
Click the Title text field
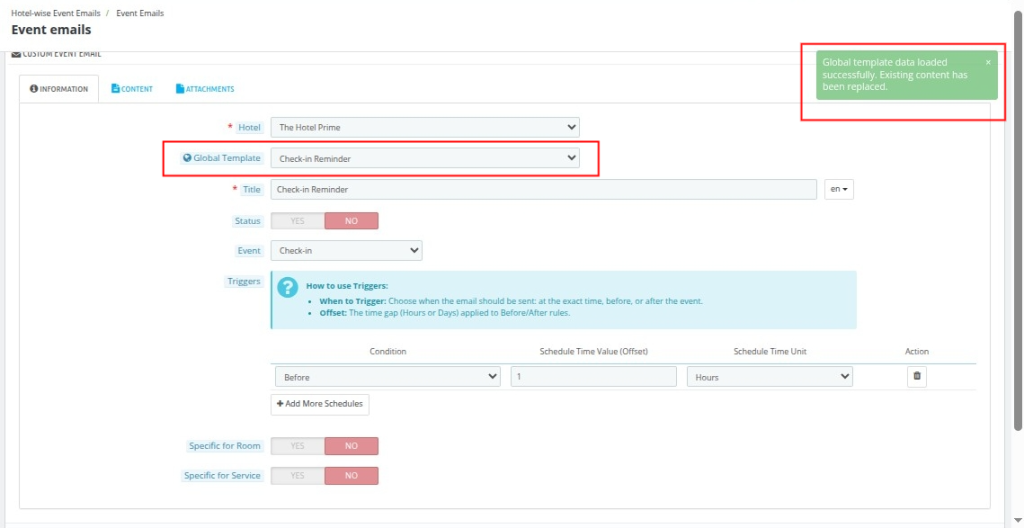(543, 189)
